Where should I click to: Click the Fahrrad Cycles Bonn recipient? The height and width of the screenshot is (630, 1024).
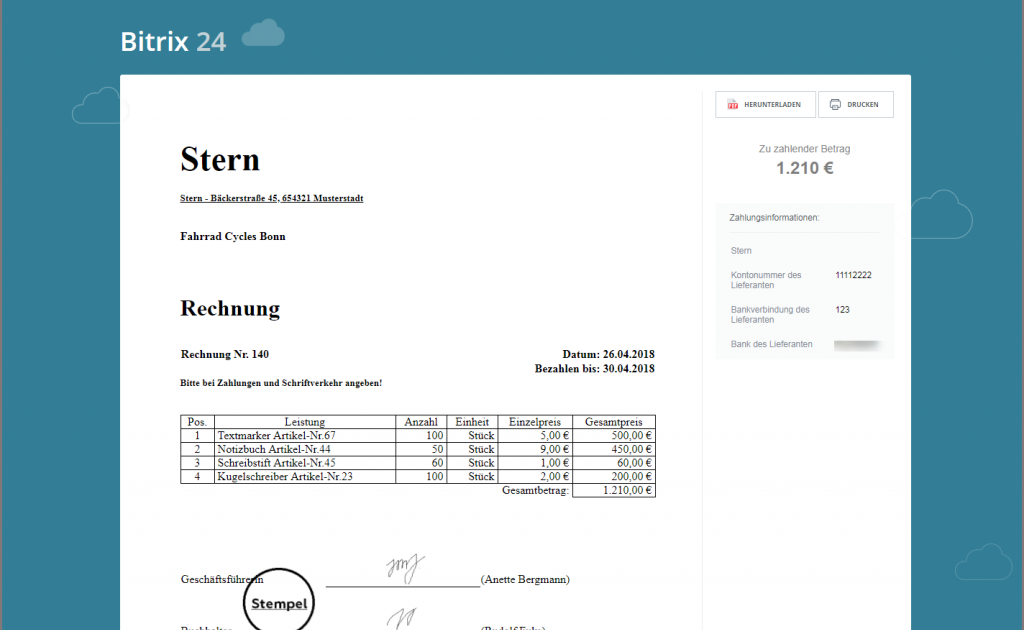(233, 236)
